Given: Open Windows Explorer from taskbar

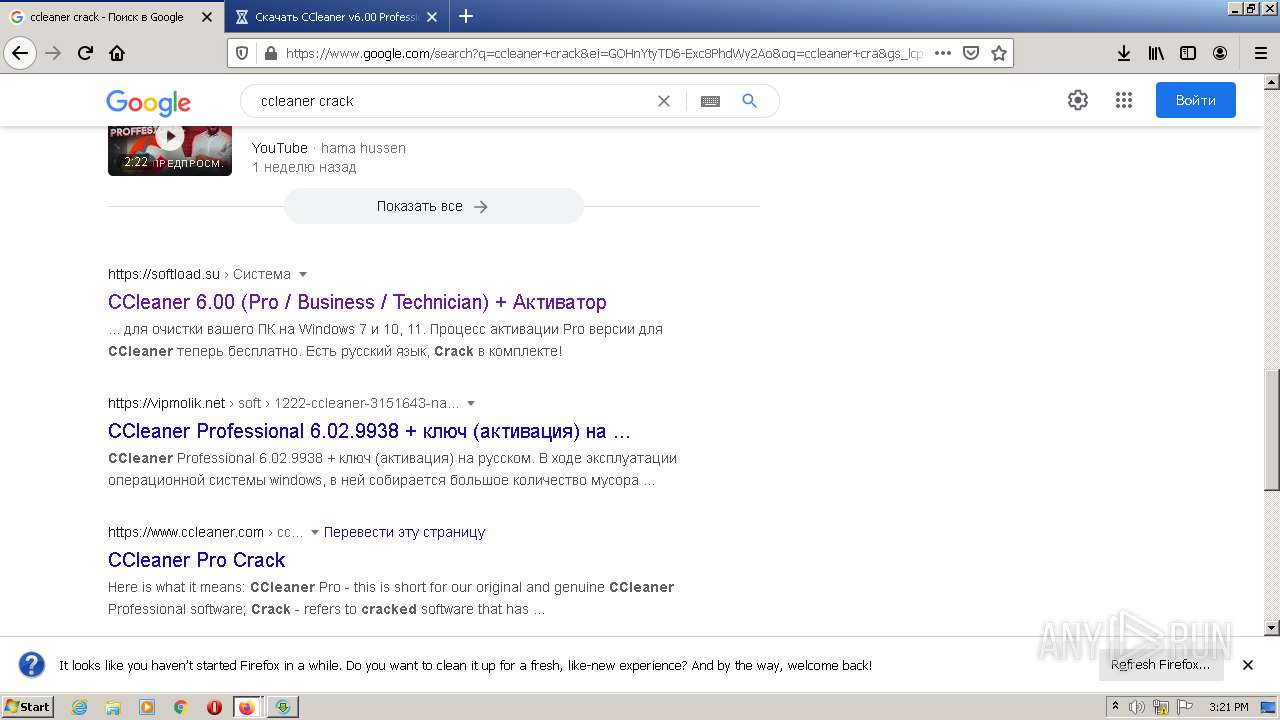Looking at the screenshot, I should [x=113, y=707].
